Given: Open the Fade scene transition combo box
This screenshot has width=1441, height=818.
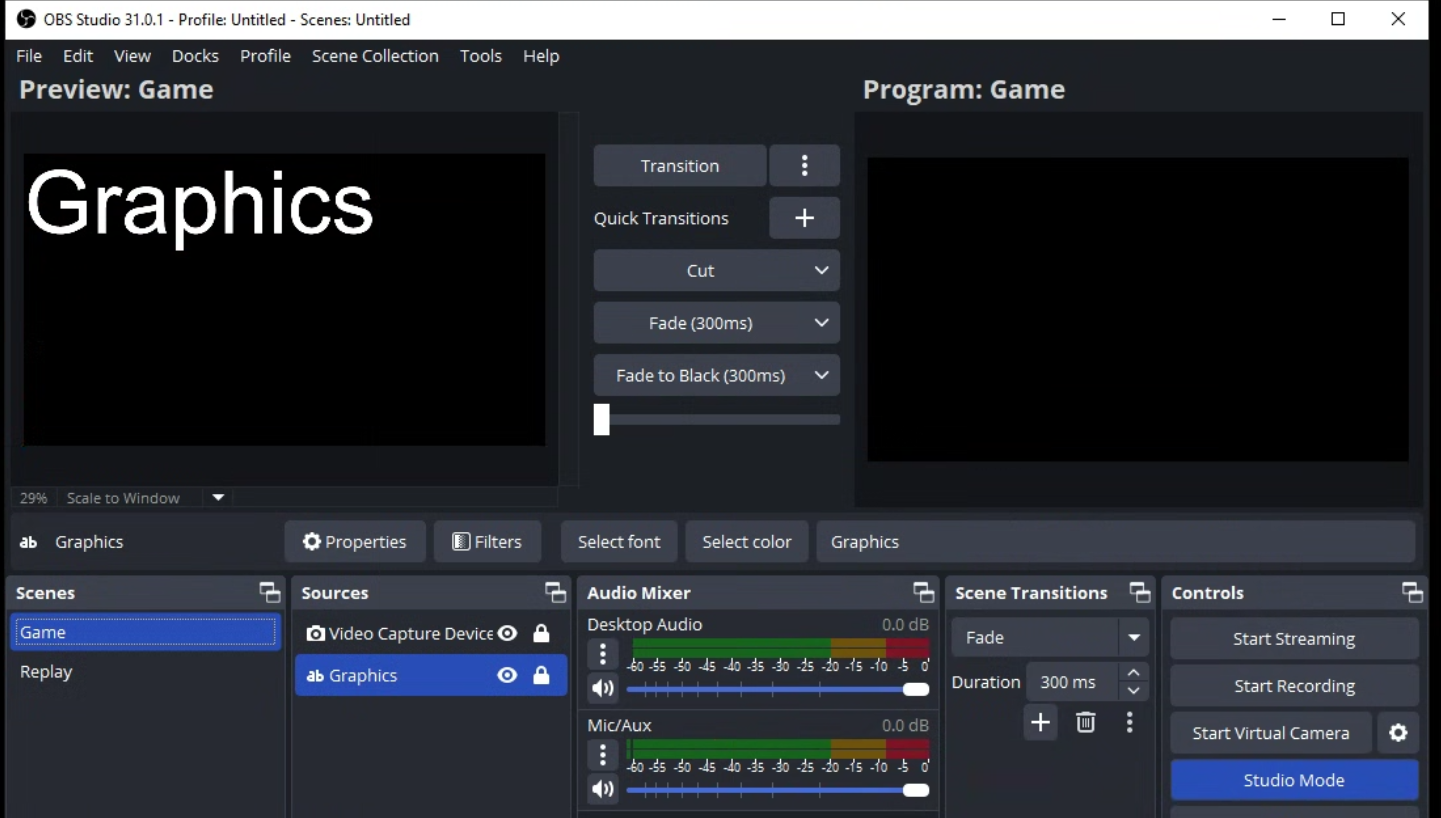Looking at the screenshot, I should [1050, 637].
